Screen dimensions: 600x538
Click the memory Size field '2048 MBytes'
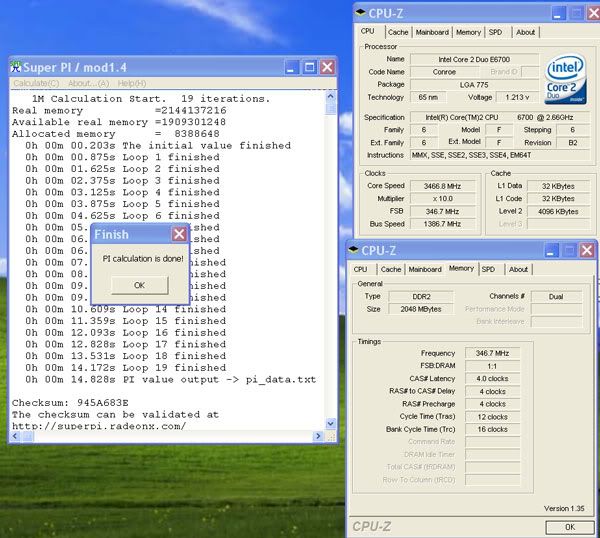coord(421,309)
